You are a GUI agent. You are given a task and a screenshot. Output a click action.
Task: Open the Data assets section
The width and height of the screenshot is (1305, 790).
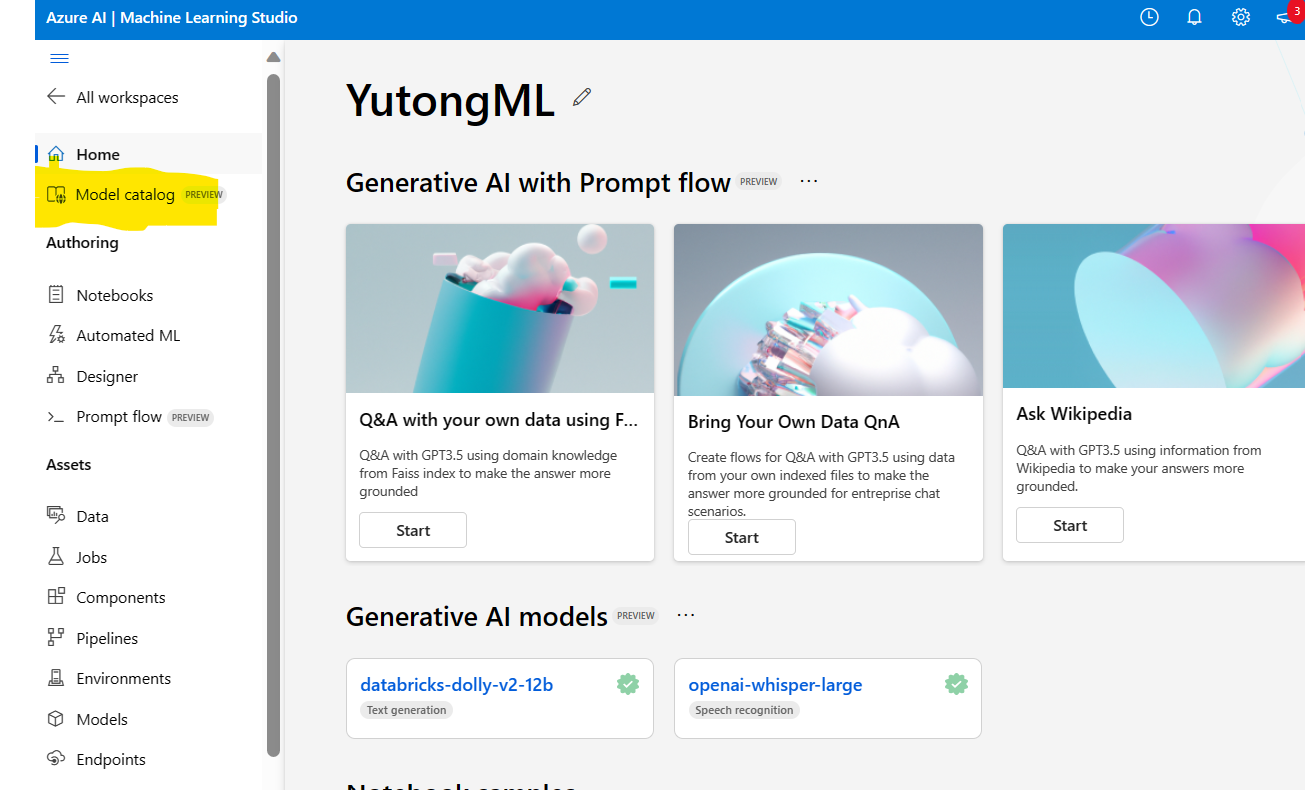point(91,516)
